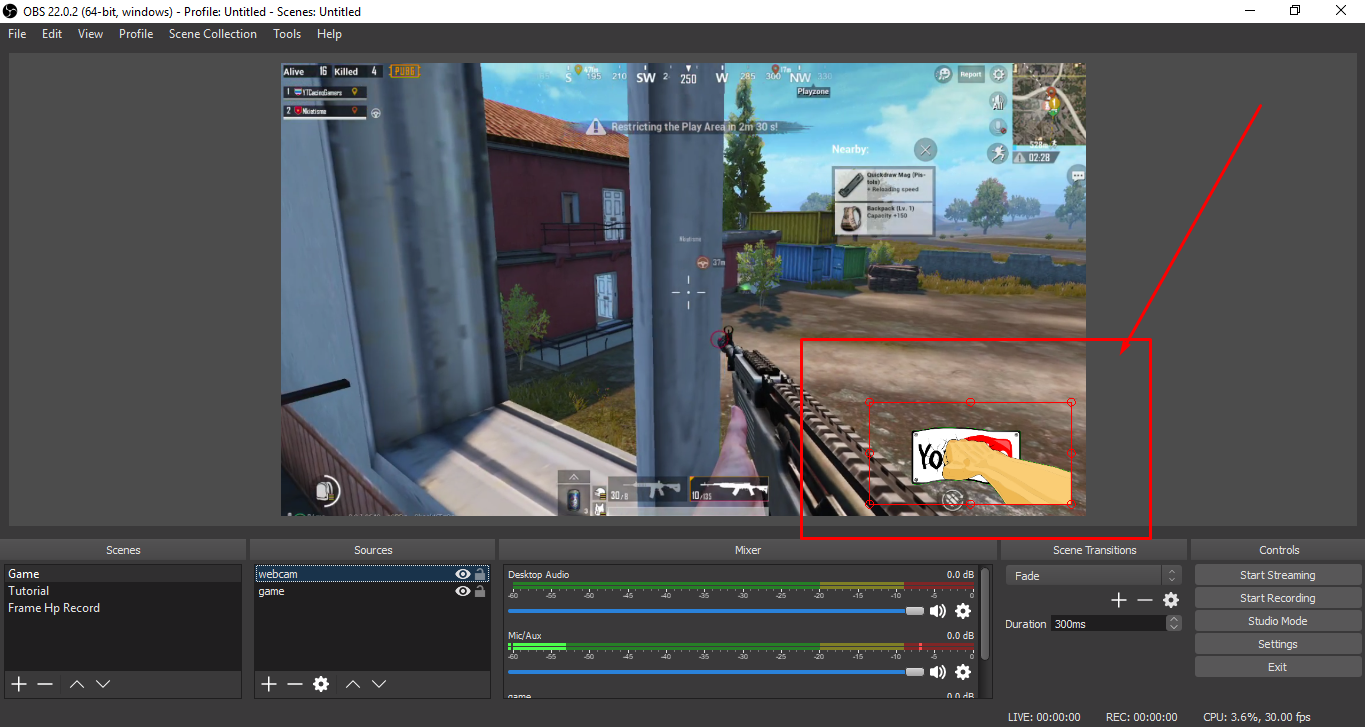
Task: Open Settings from Controls panel
Action: [x=1277, y=644]
